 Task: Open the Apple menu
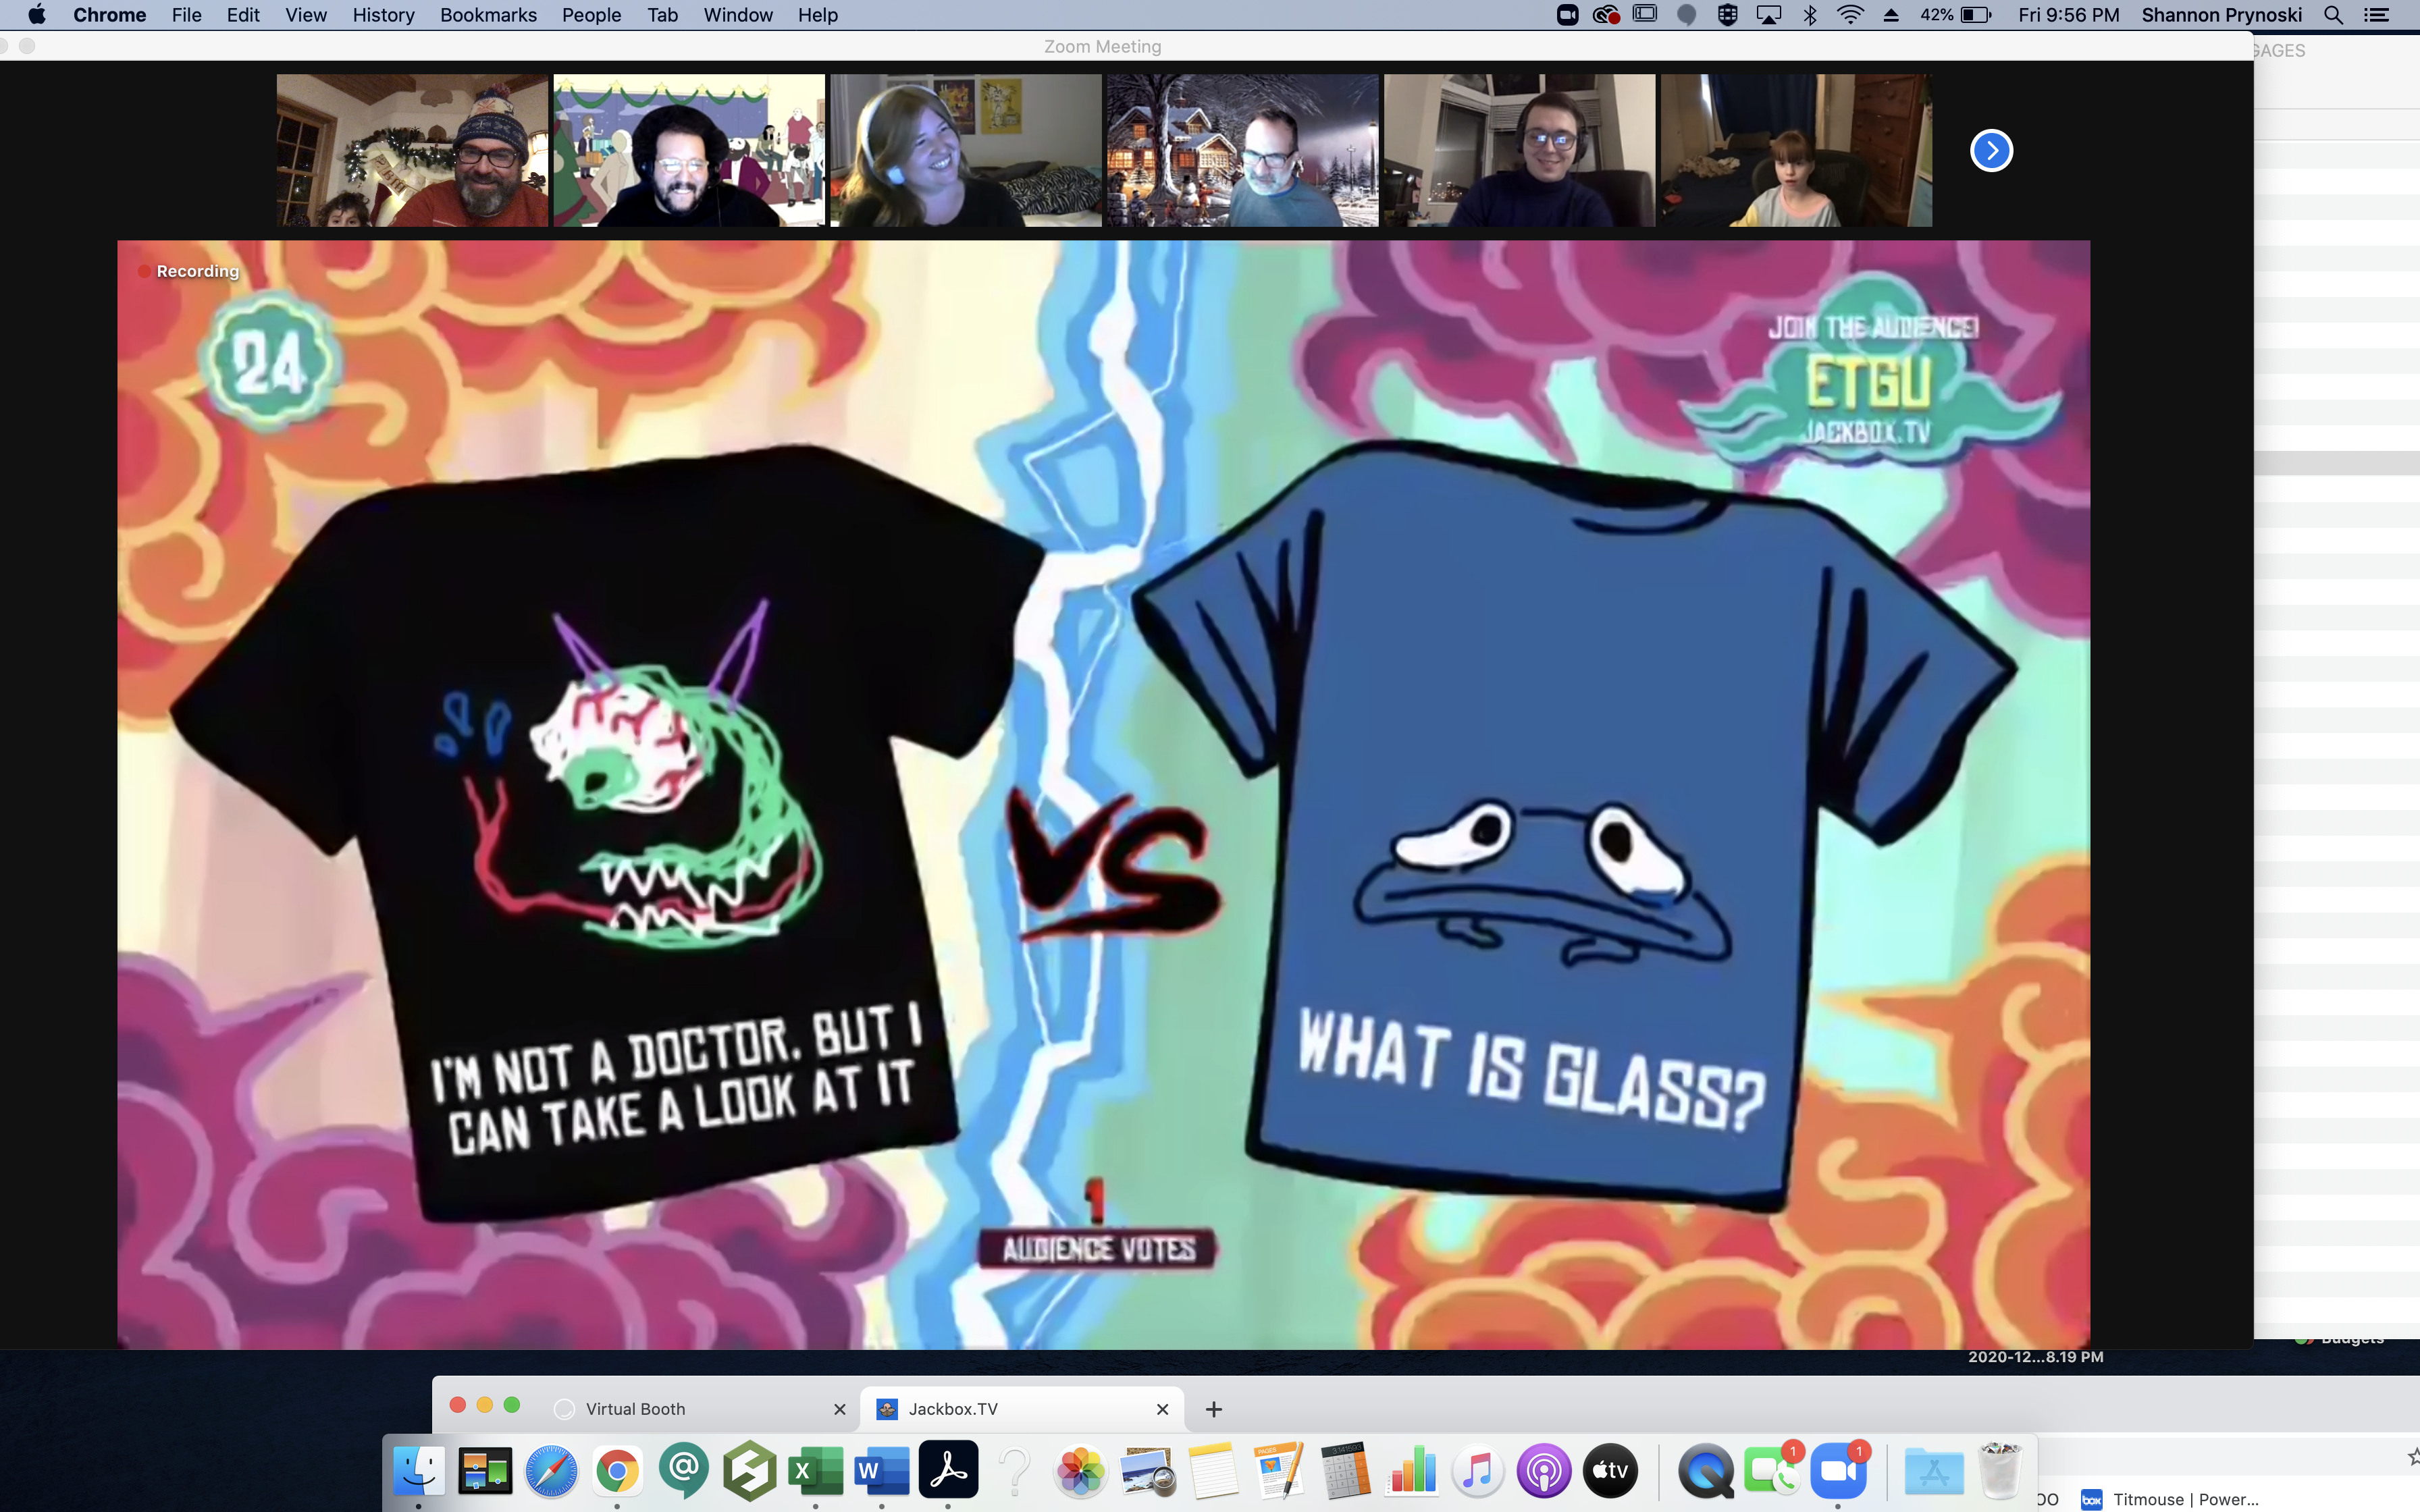[36, 15]
